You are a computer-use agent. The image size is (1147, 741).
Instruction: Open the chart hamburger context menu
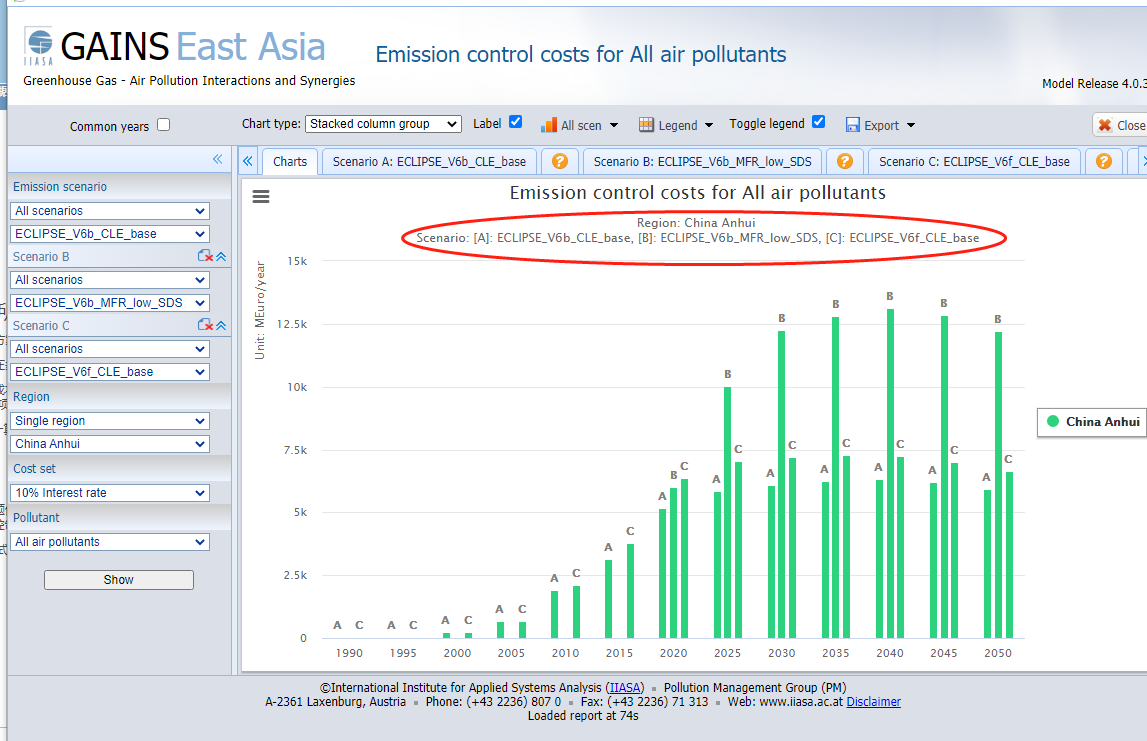pyautogui.click(x=261, y=196)
